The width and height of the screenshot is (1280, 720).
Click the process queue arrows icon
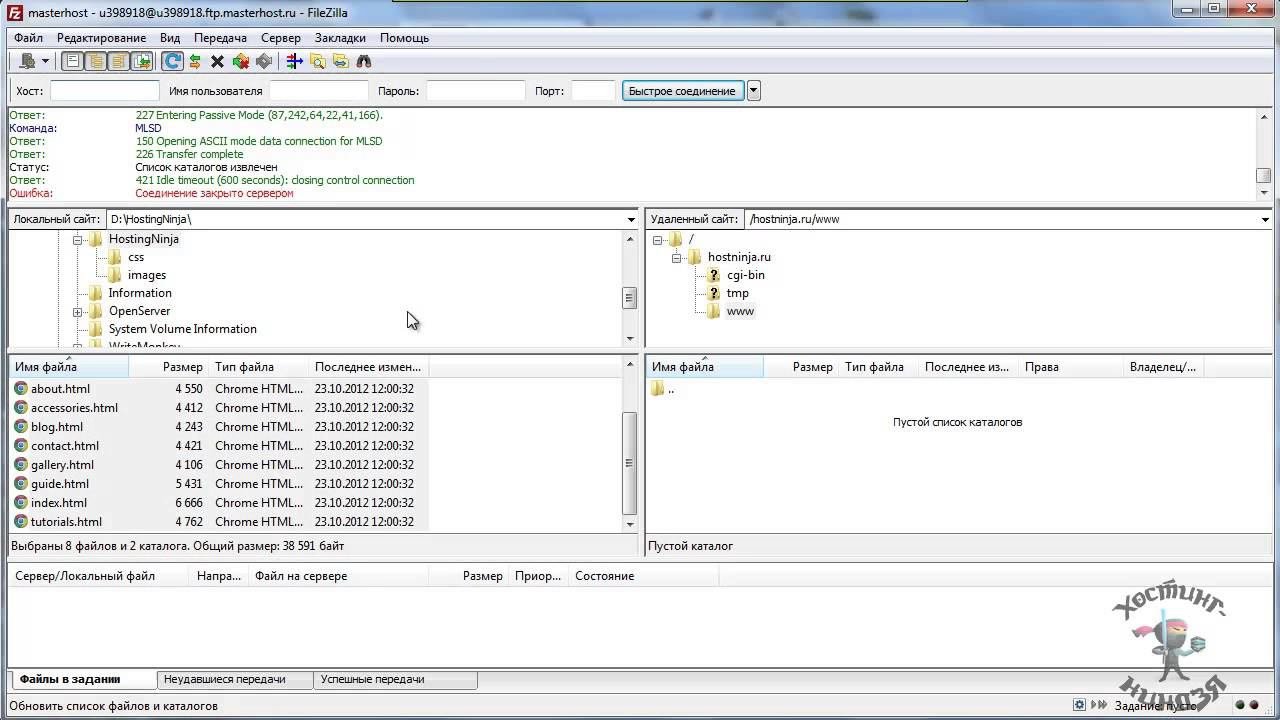195,62
